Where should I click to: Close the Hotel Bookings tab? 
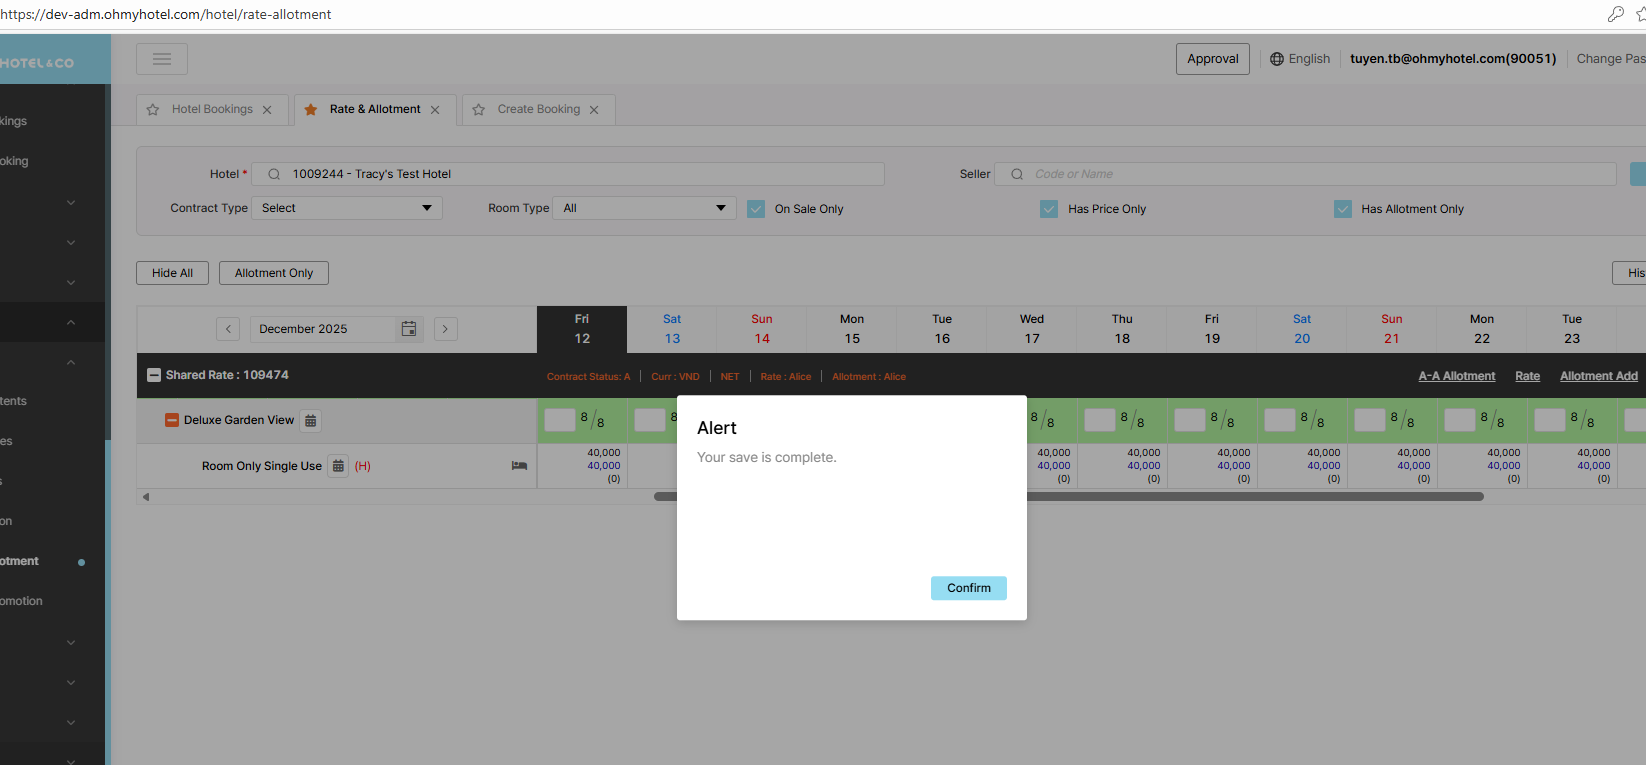point(267,110)
